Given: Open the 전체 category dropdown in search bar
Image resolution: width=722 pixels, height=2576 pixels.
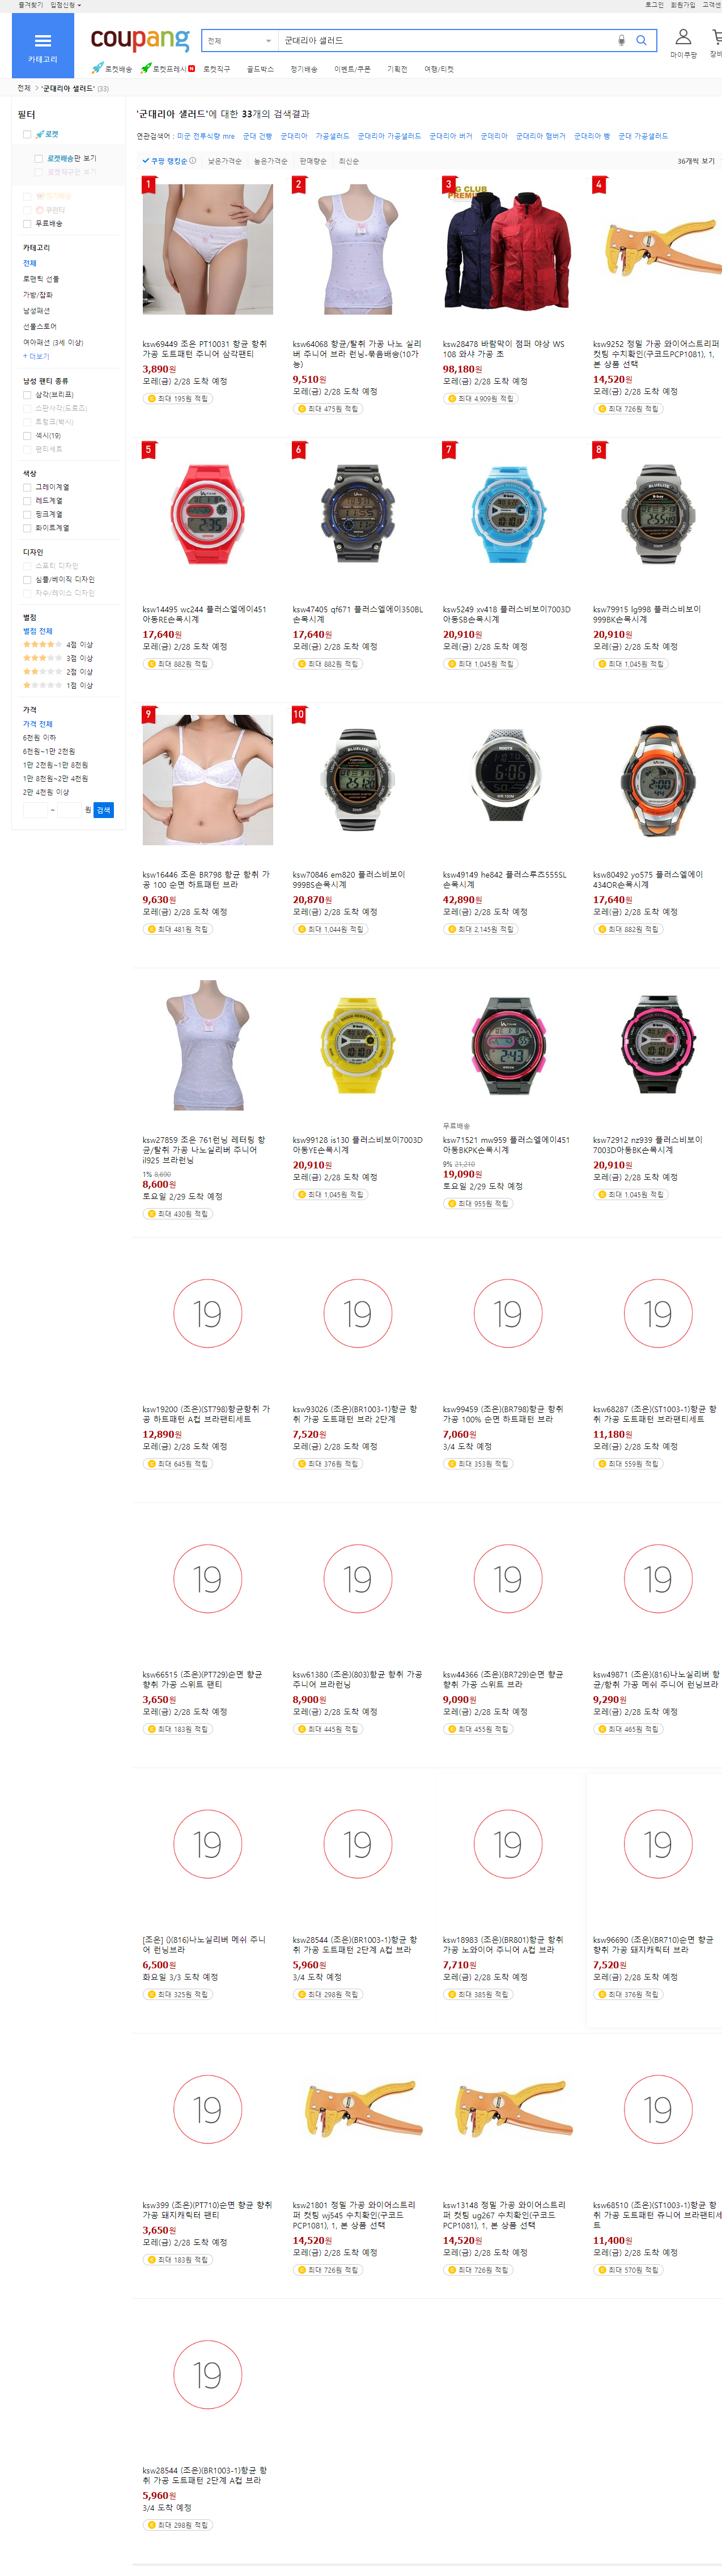Looking at the screenshot, I should coord(239,41).
